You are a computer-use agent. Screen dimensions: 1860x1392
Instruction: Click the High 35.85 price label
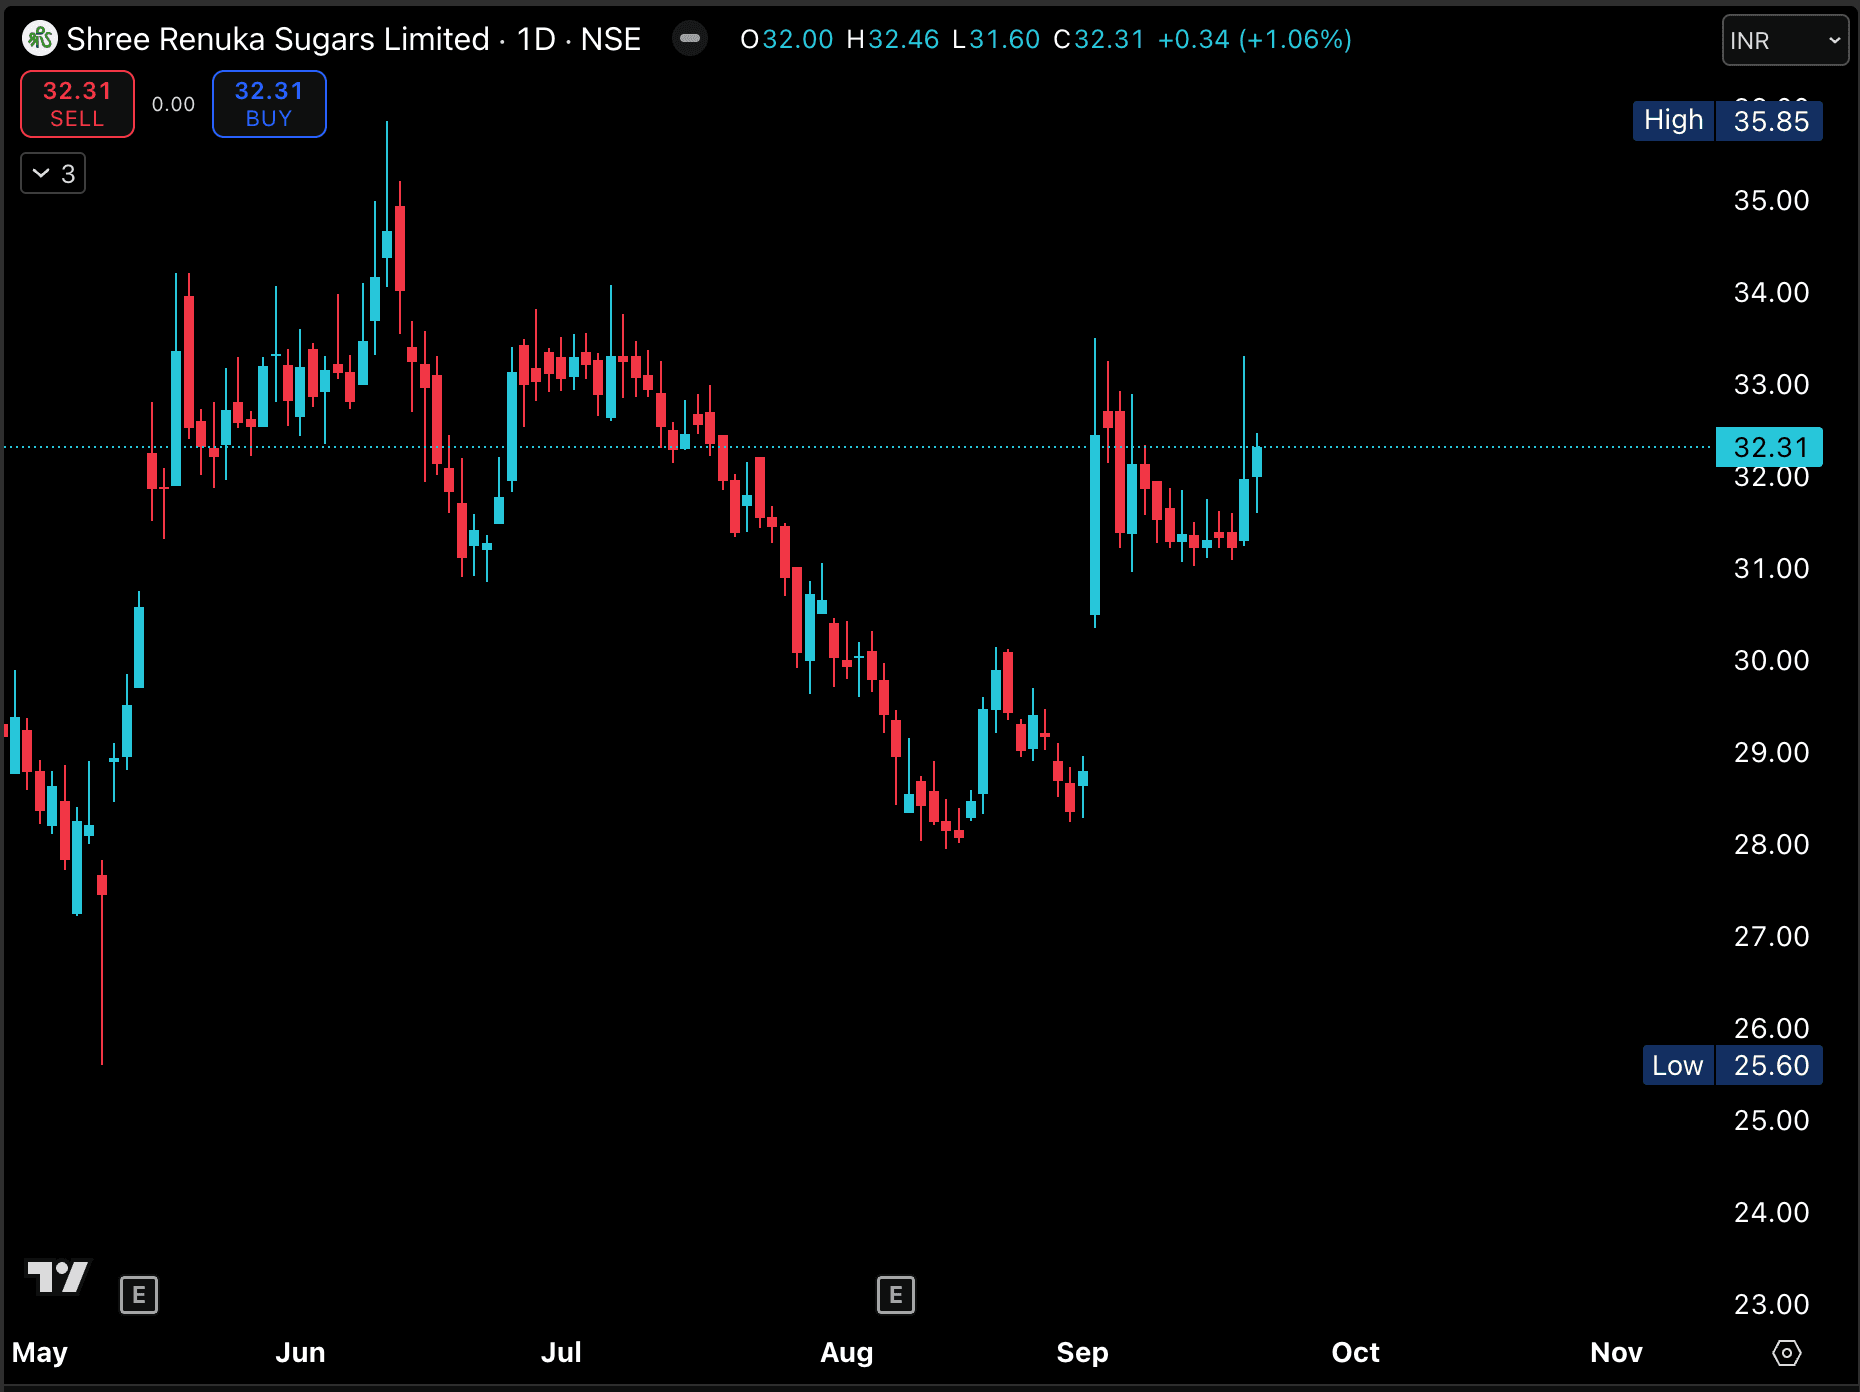pyautogui.click(x=1727, y=121)
